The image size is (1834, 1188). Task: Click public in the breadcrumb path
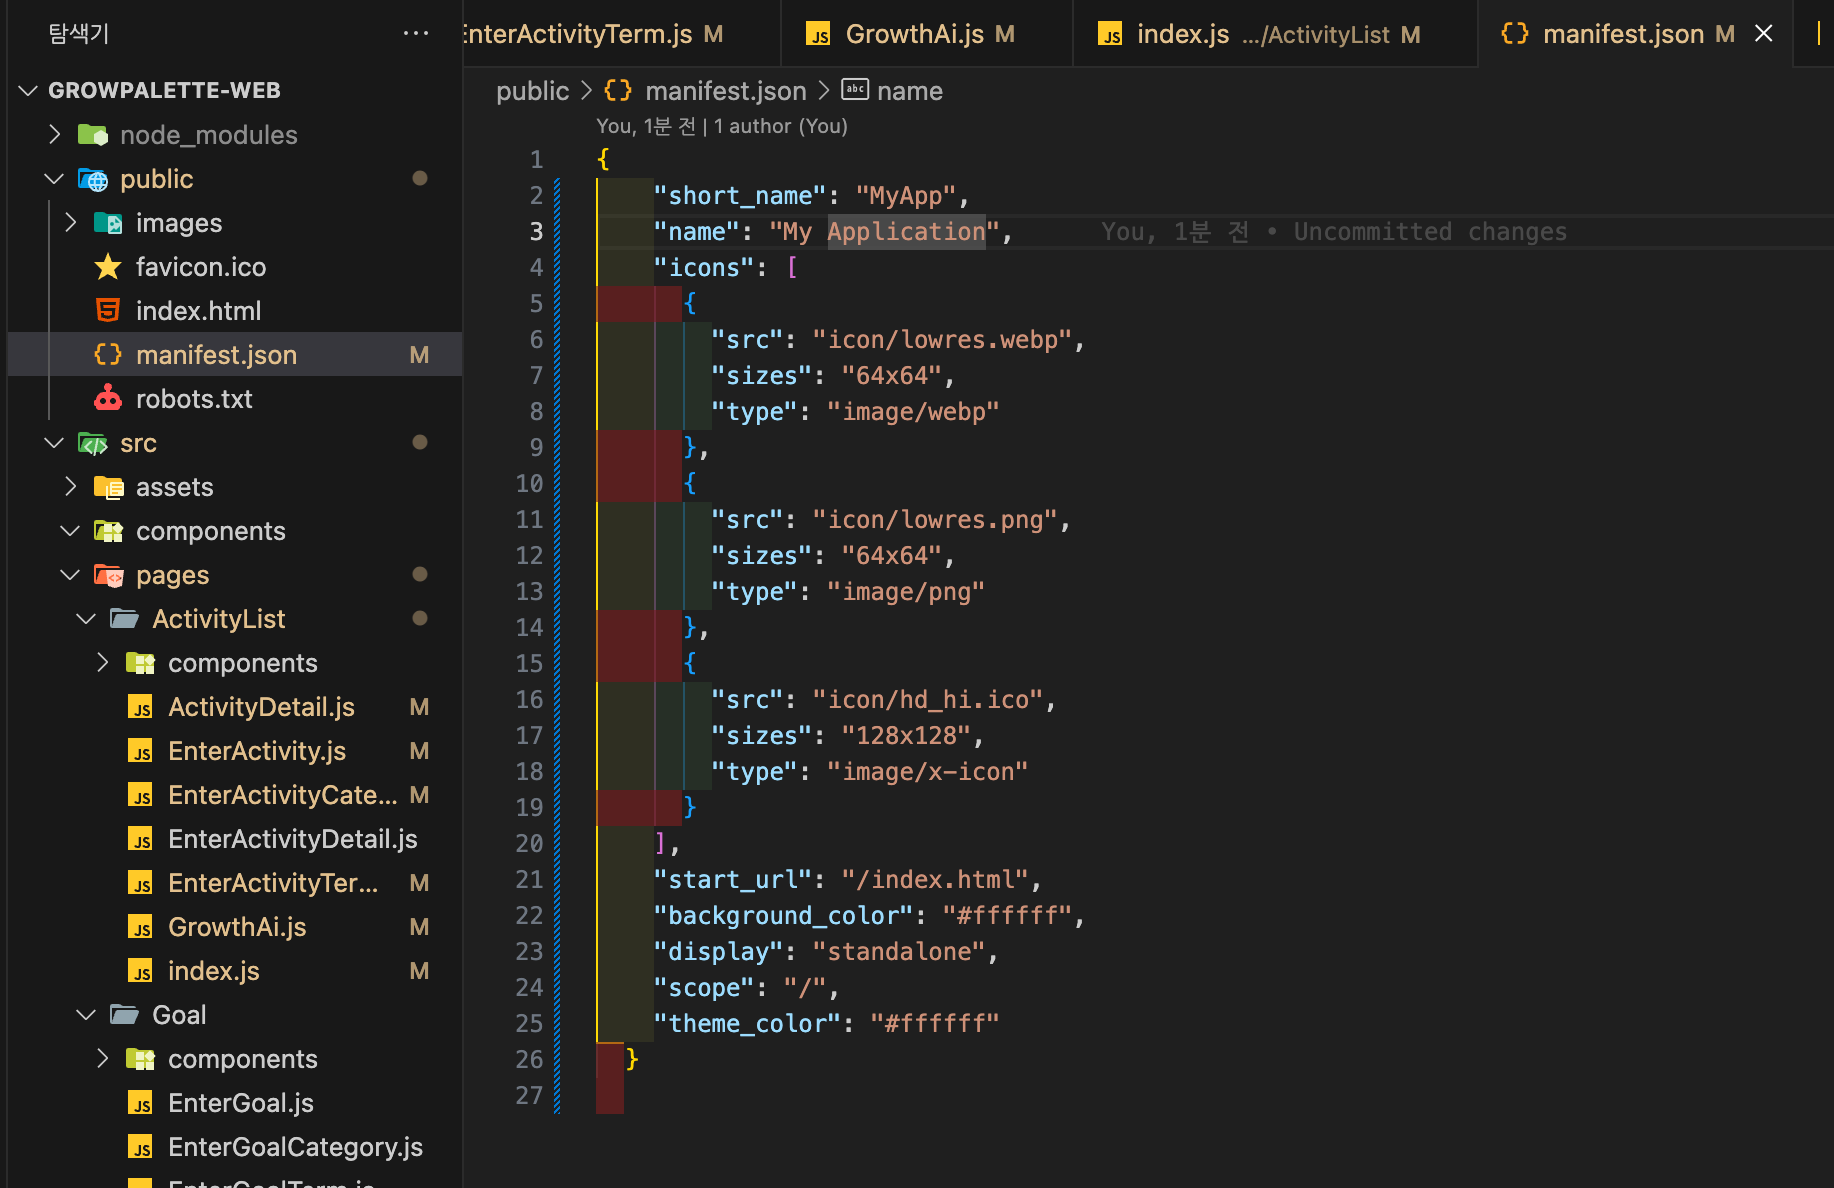coord(532,90)
